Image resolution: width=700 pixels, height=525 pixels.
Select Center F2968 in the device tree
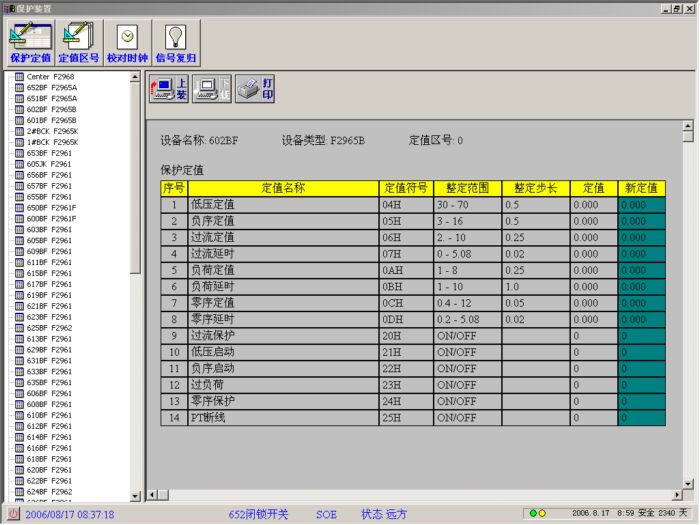click(50, 77)
